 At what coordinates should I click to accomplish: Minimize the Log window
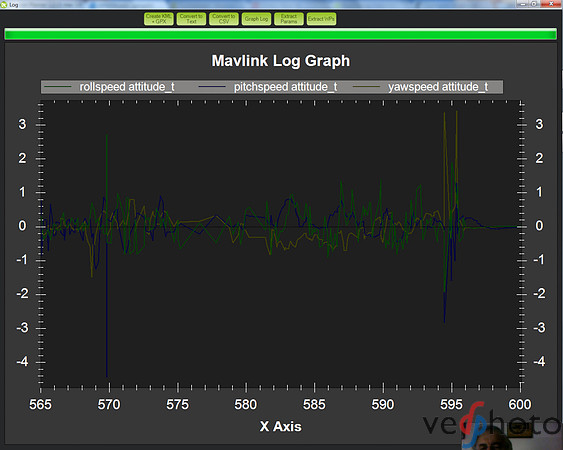tap(523, 4)
